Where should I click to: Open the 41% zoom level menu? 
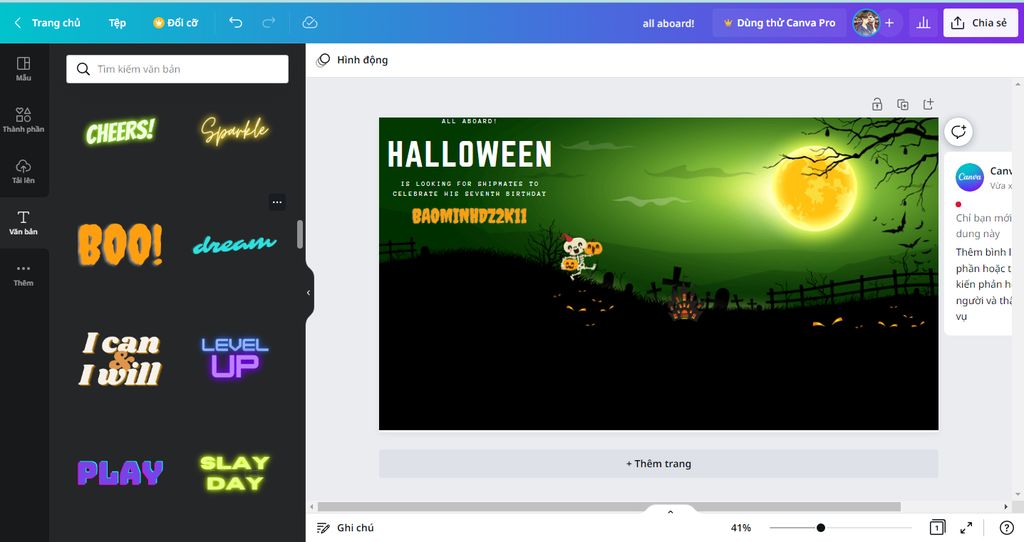[741, 528]
